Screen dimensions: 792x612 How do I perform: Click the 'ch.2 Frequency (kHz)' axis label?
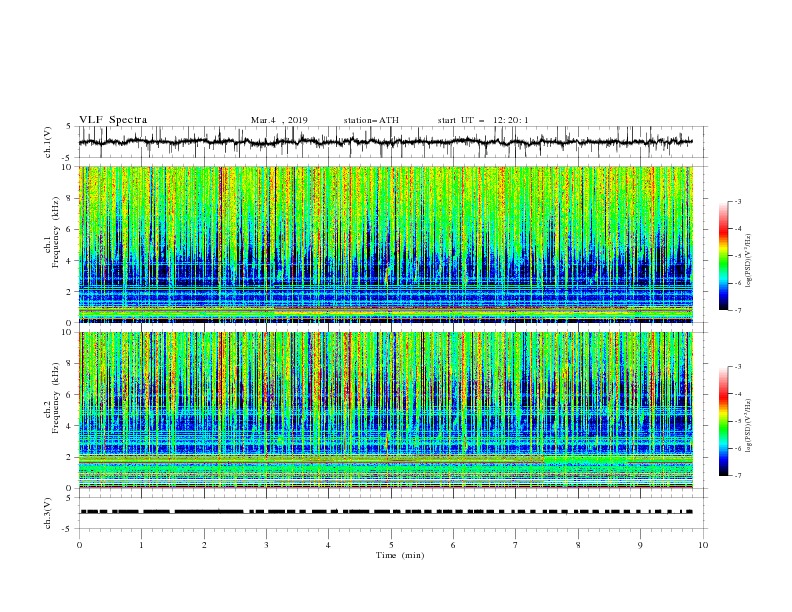[x=52, y=410]
